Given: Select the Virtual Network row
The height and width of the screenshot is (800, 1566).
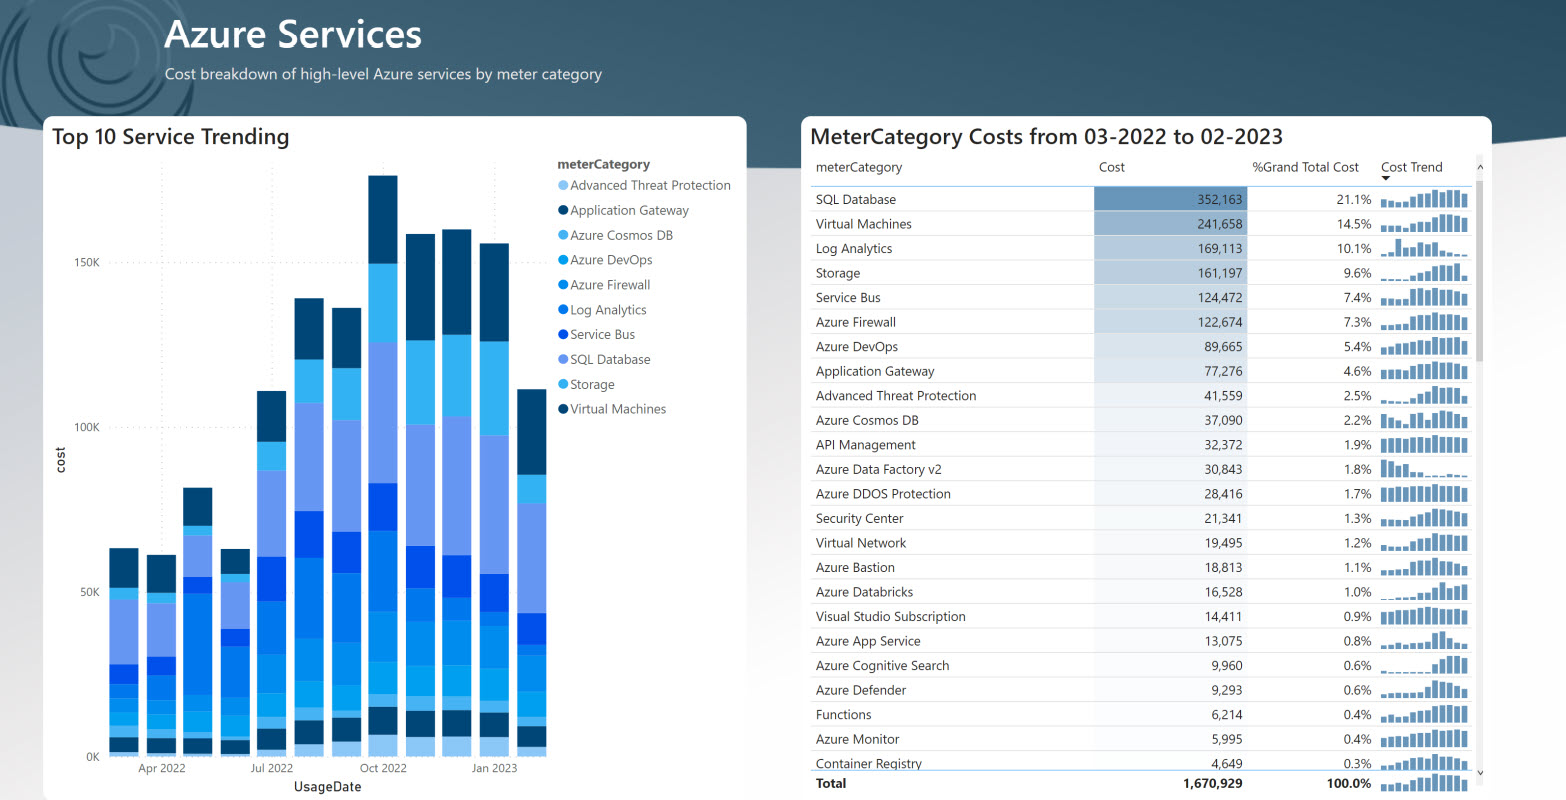Looking at the screenshot, I should (x=1141, y=543).
